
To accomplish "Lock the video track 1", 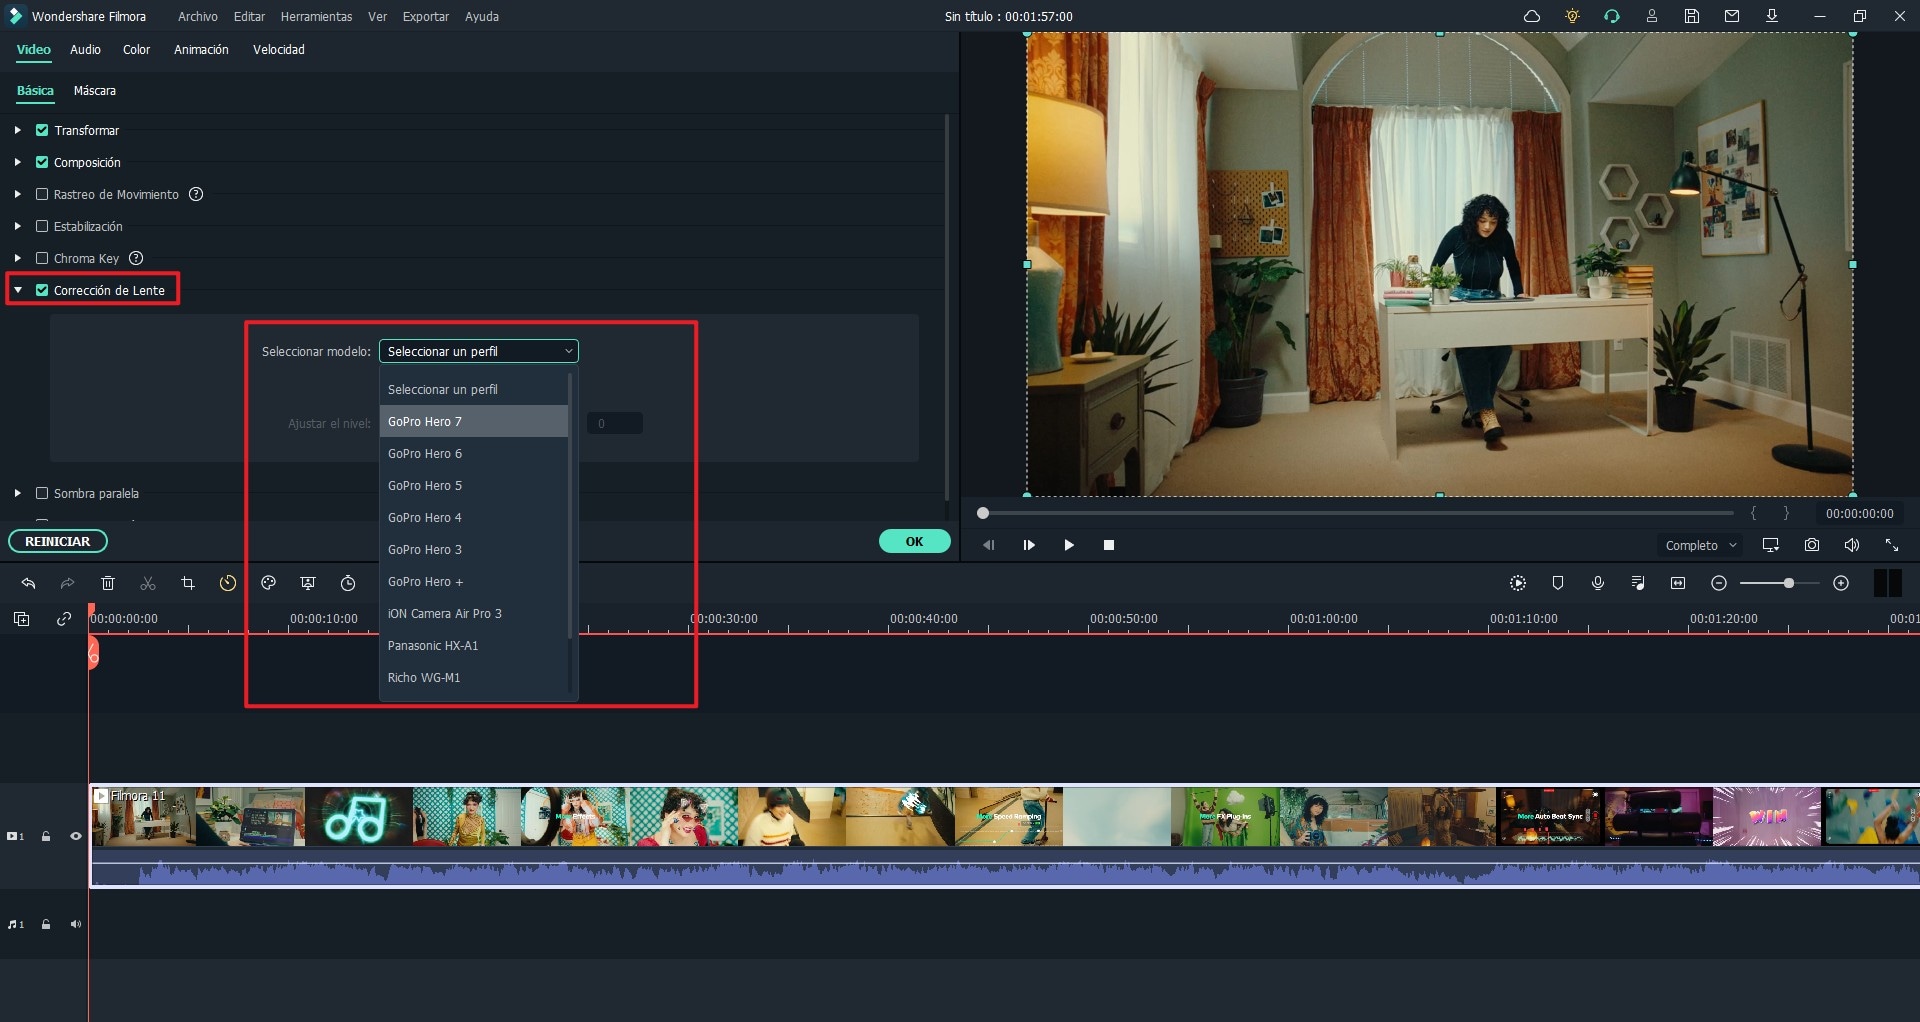I will coord(46,836).
